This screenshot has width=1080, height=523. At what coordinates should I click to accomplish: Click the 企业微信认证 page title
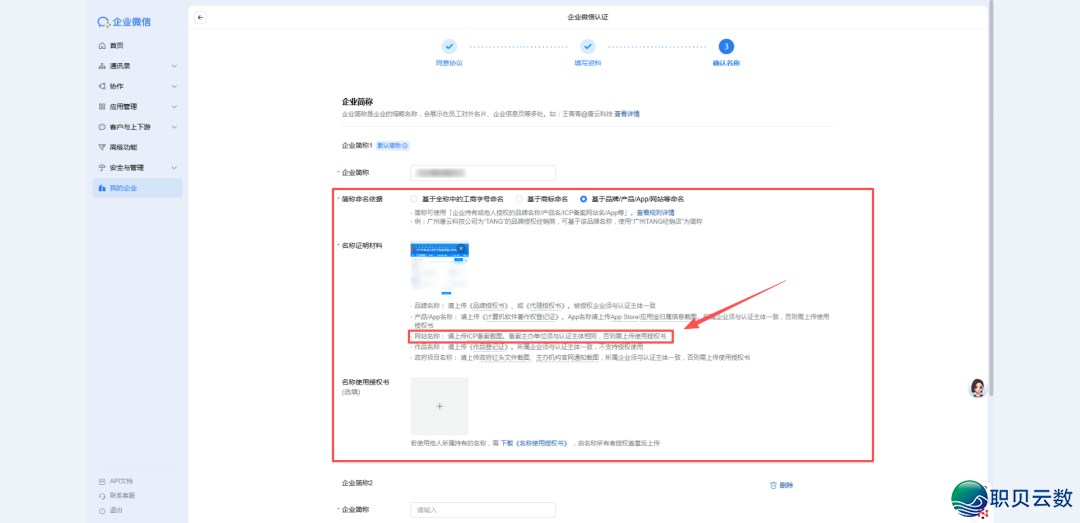click(588, 17)
